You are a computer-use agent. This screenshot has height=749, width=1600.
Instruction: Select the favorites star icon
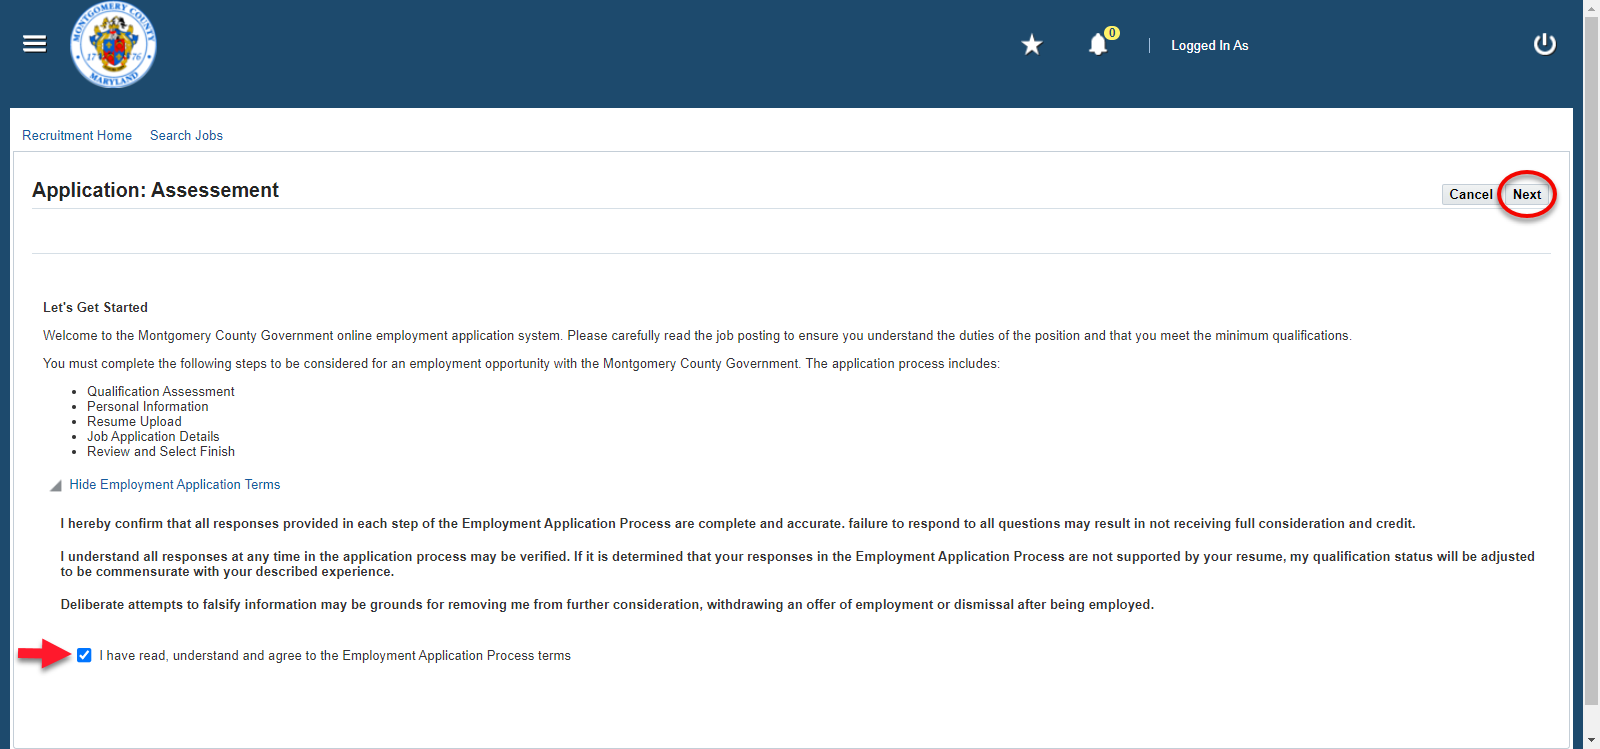tap(1031, 44)
